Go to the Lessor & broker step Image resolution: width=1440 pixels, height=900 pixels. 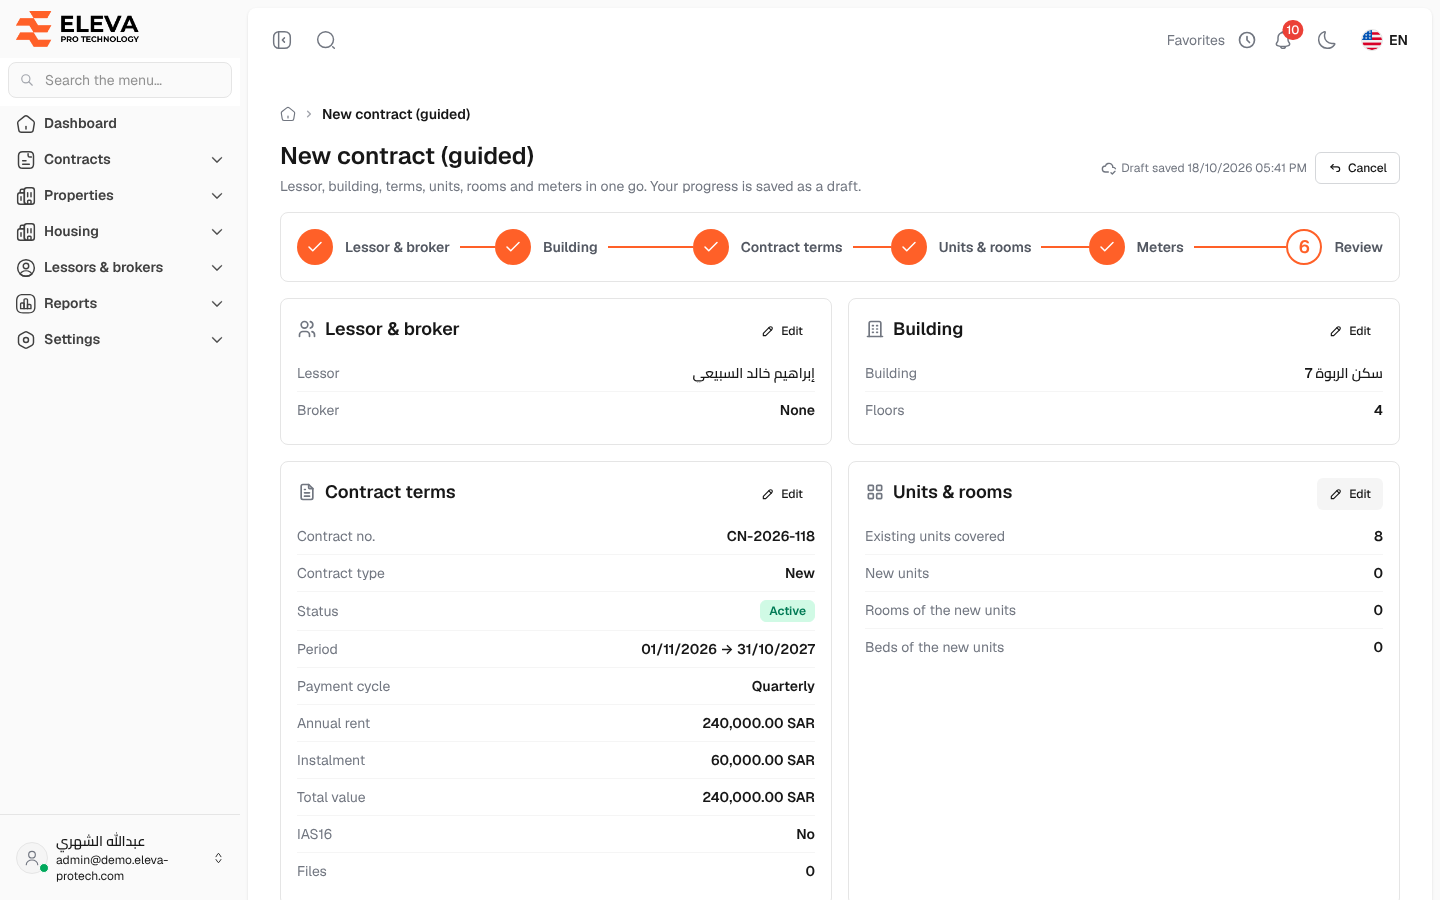(373, 247)
